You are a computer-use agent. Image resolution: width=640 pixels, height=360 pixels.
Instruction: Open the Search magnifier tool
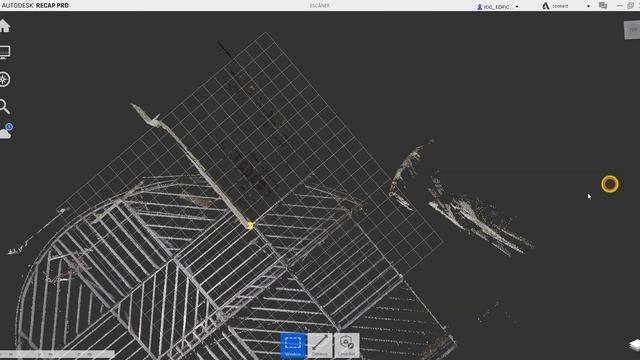tap(4, 107)
